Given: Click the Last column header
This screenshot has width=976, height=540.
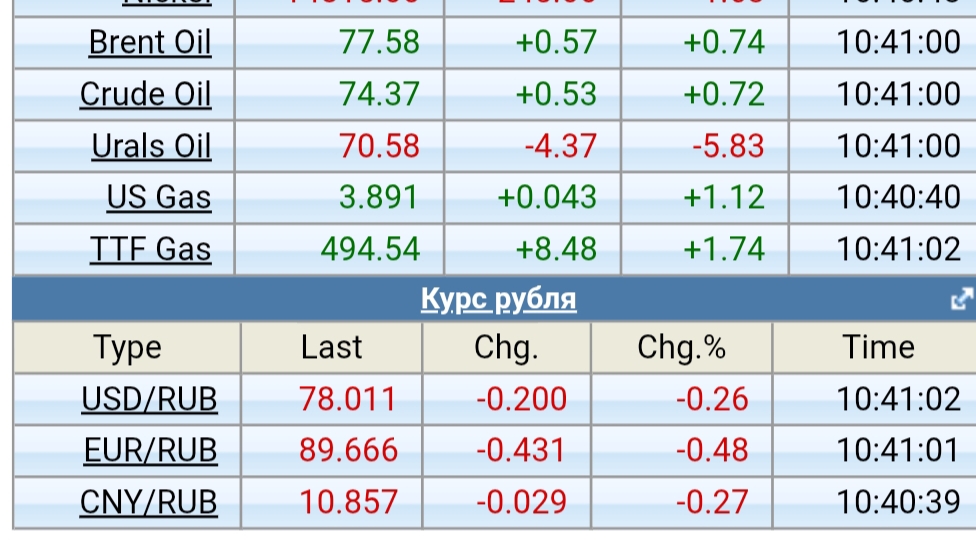Looking at the screenshot, I should (x=331, y=348).
